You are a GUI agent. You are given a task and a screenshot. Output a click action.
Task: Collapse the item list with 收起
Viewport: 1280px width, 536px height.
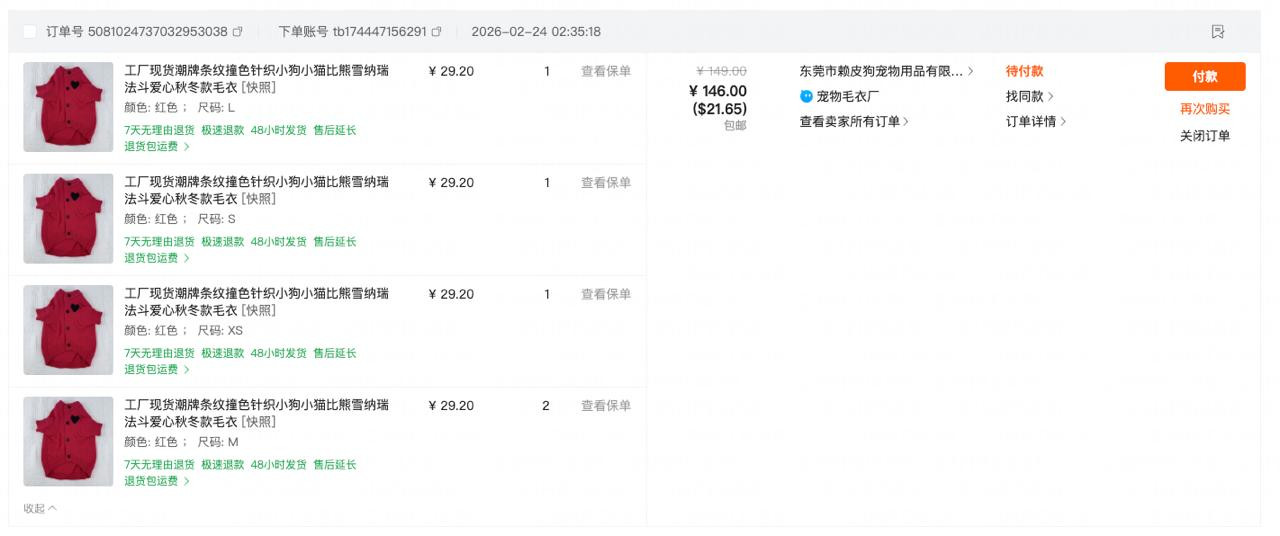point(40,508)
